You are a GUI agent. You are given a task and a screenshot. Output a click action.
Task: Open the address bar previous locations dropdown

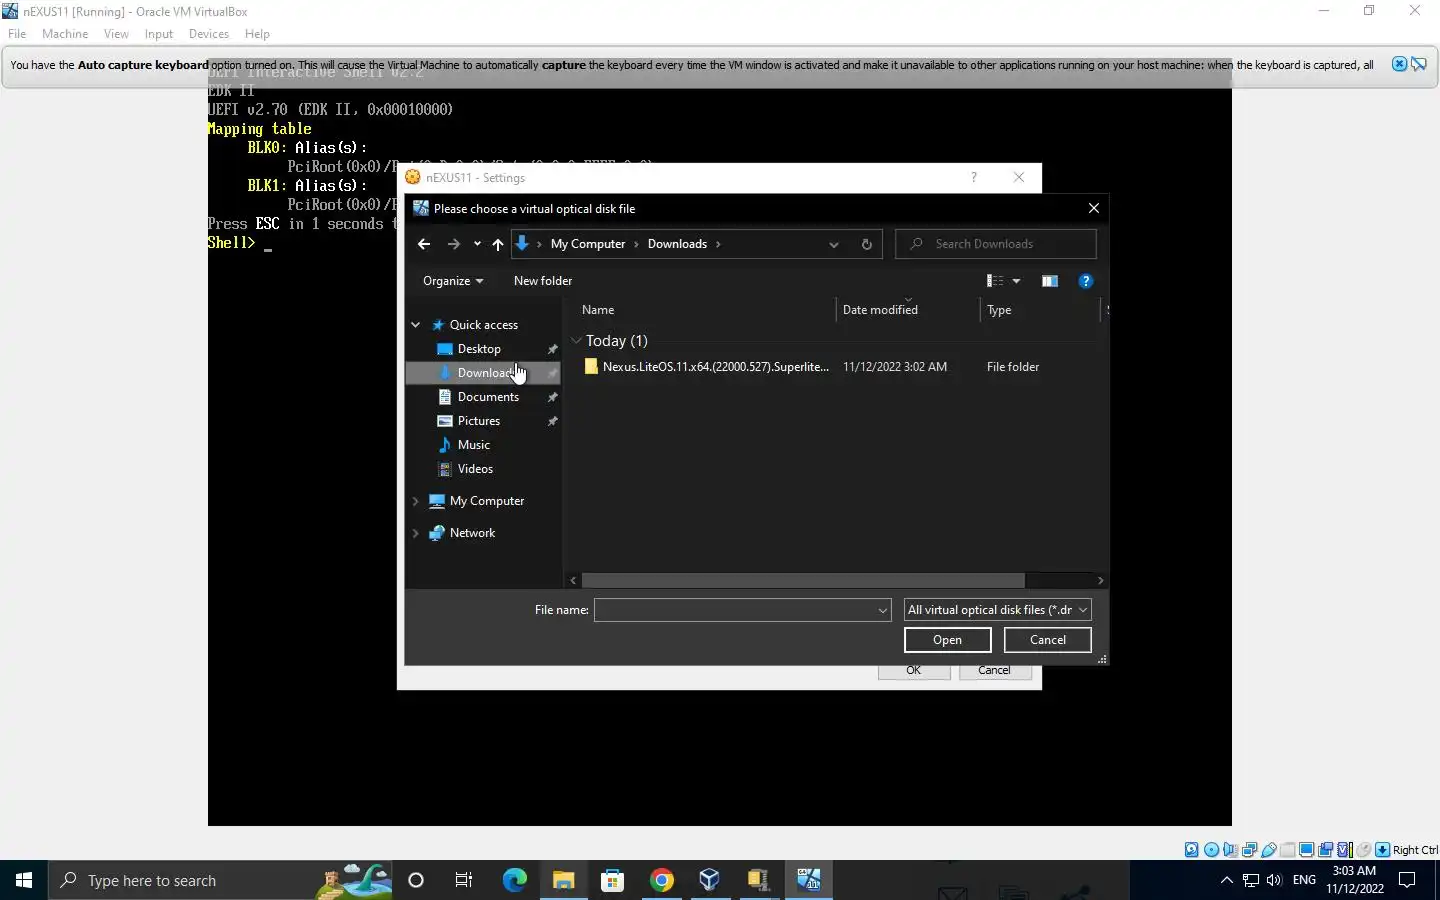point(833,244)
